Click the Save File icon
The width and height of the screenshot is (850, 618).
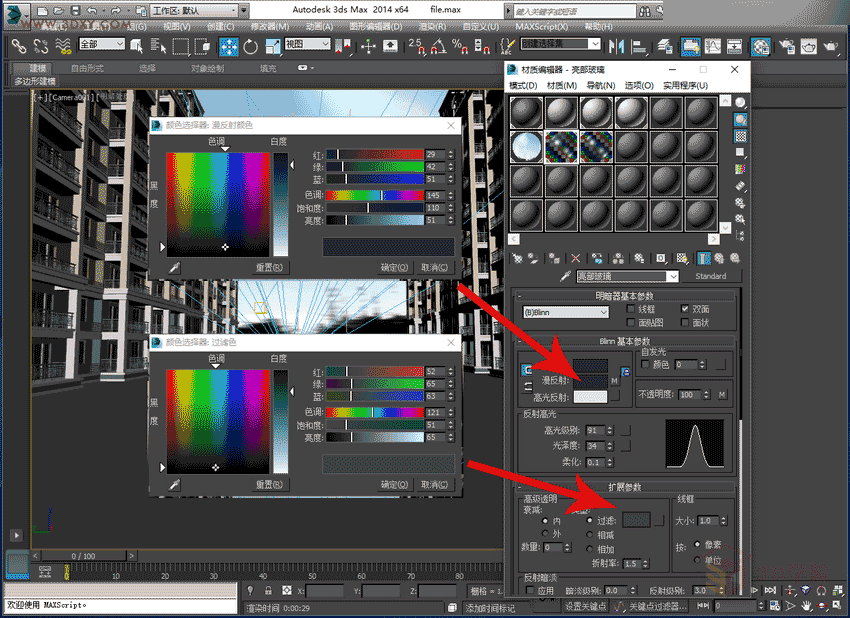pos(75,10)
